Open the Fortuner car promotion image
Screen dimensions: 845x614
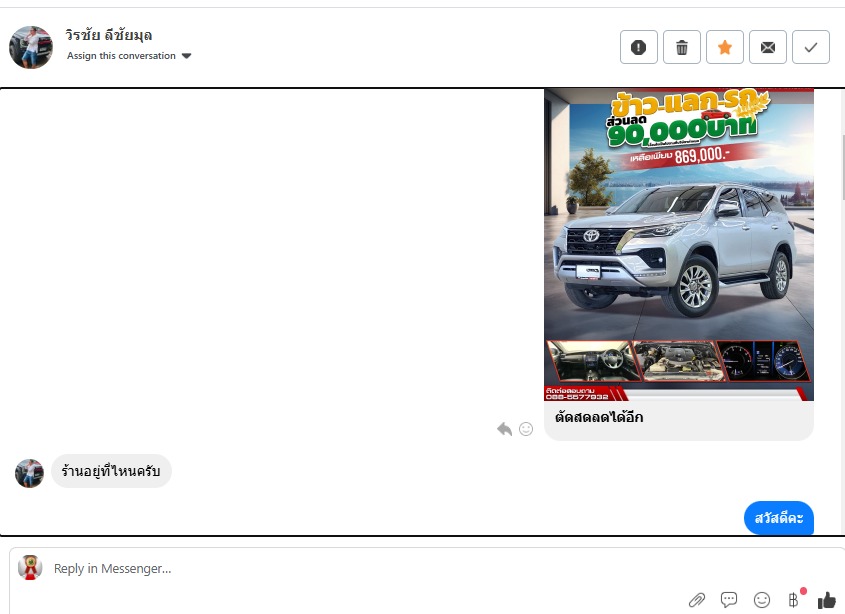678,245
